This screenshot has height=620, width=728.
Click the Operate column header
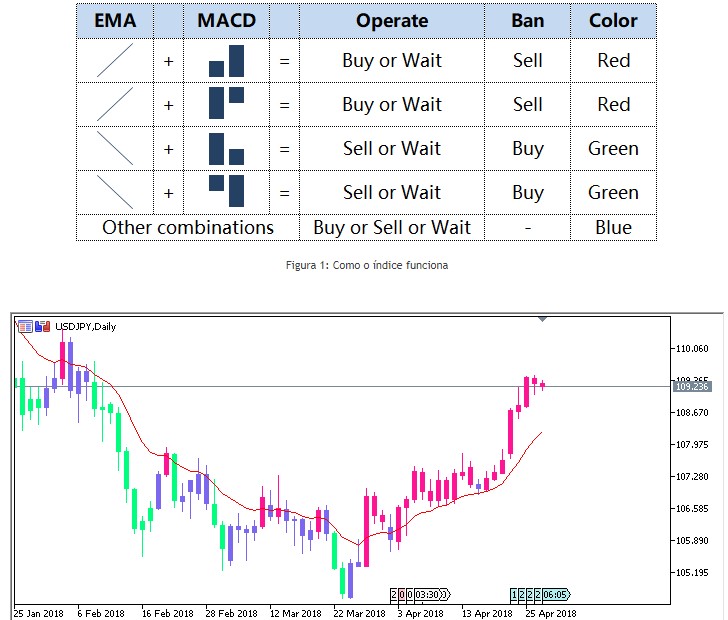[392, 20]
